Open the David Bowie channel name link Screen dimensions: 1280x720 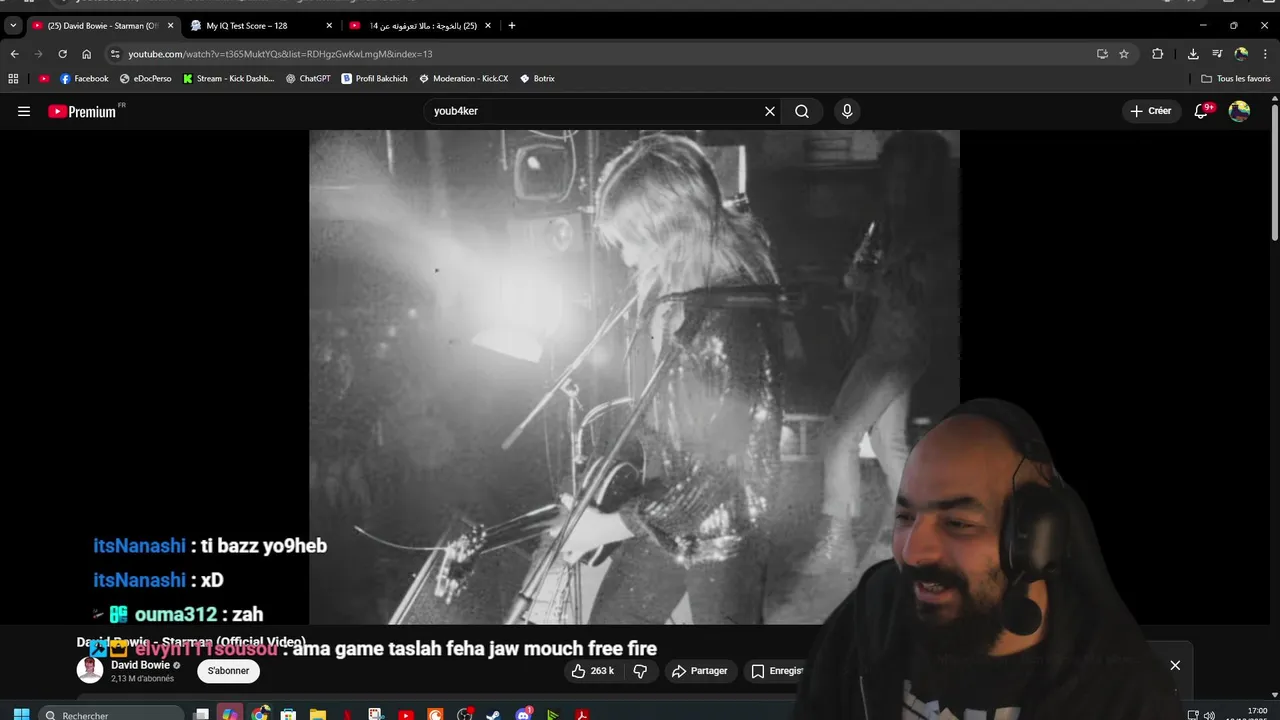[x=140, y=665]
